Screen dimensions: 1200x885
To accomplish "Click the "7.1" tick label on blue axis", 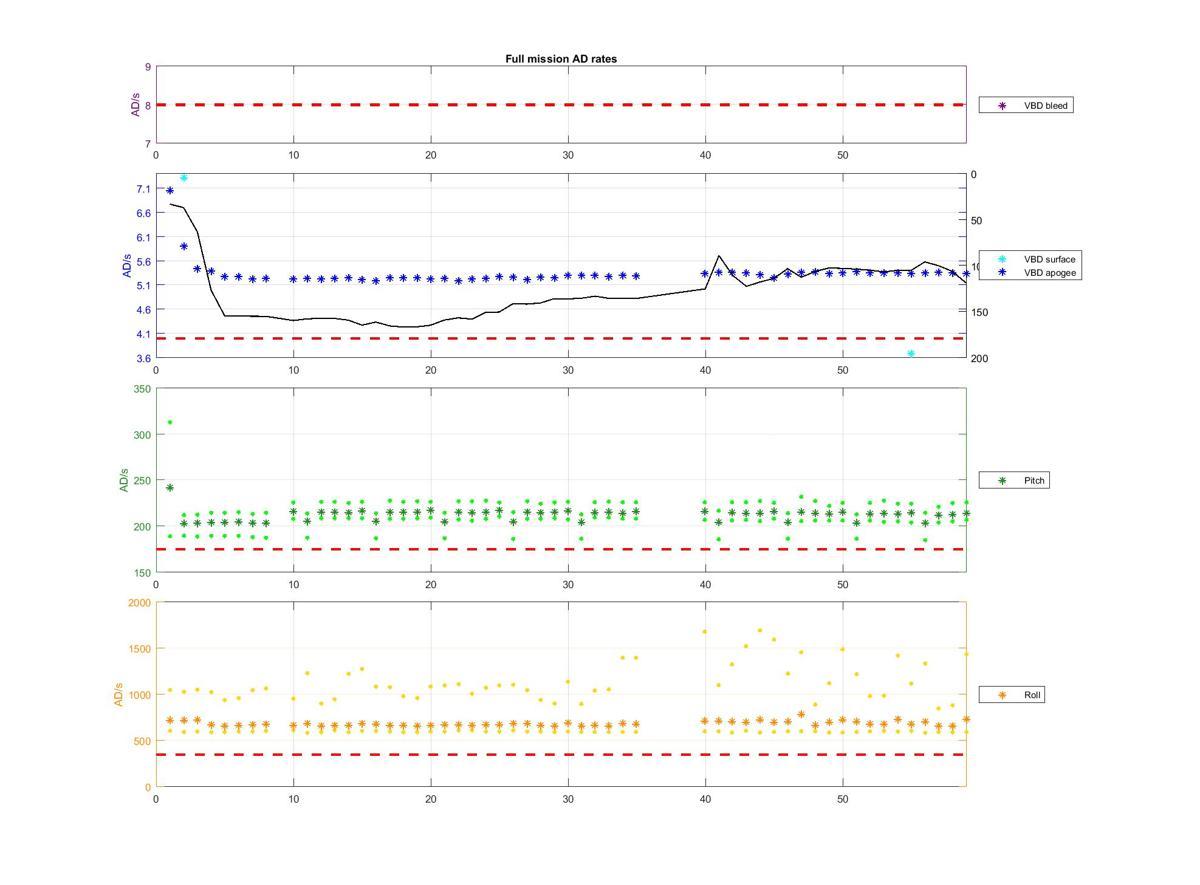I will point(144,189).
